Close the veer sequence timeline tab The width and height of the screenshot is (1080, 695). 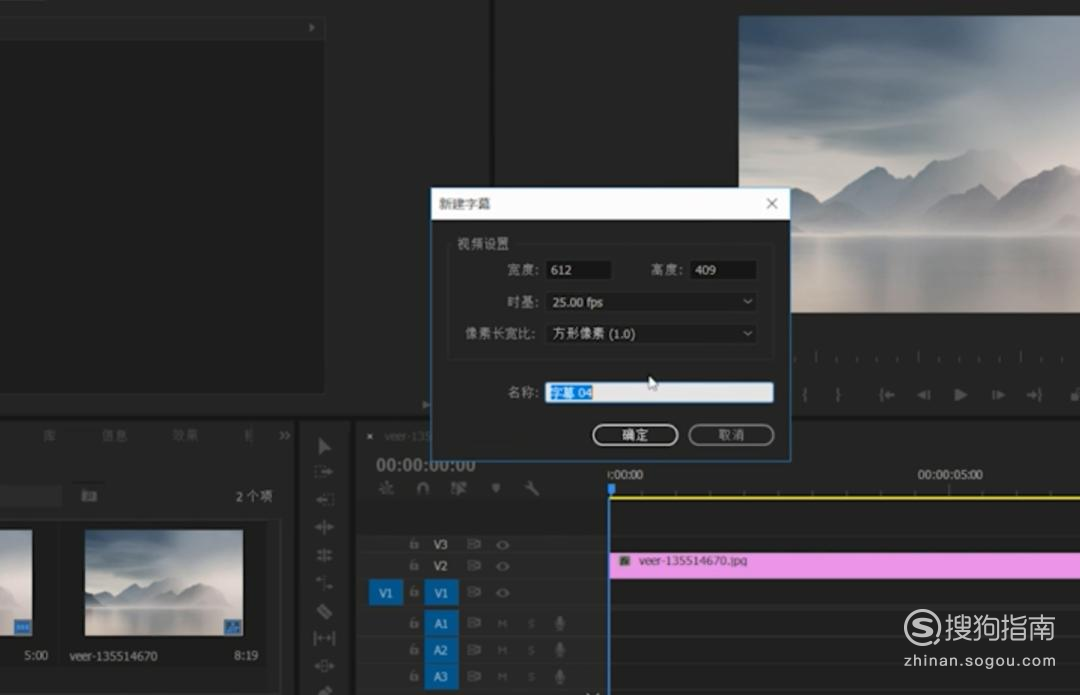tap(370, 436)
